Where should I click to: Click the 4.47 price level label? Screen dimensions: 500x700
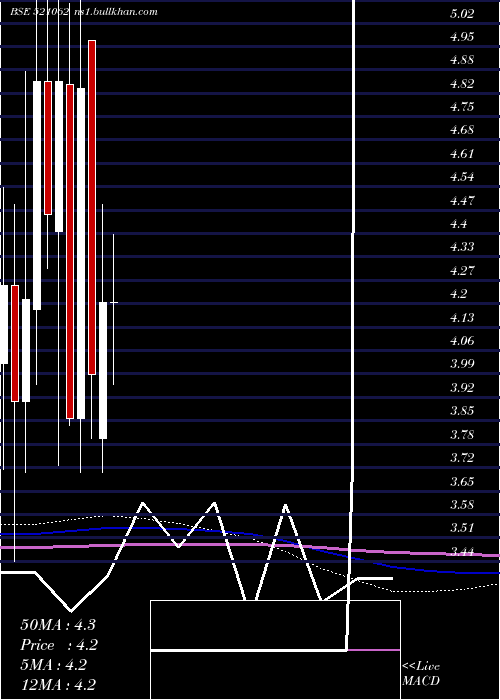coord(462,200)
